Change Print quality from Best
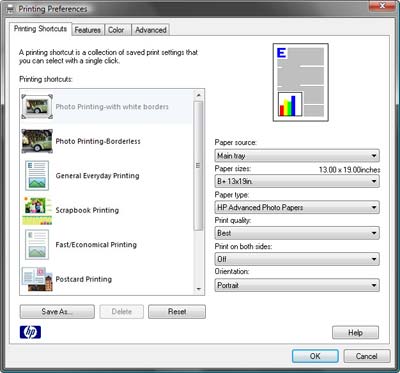 point(297,233)
